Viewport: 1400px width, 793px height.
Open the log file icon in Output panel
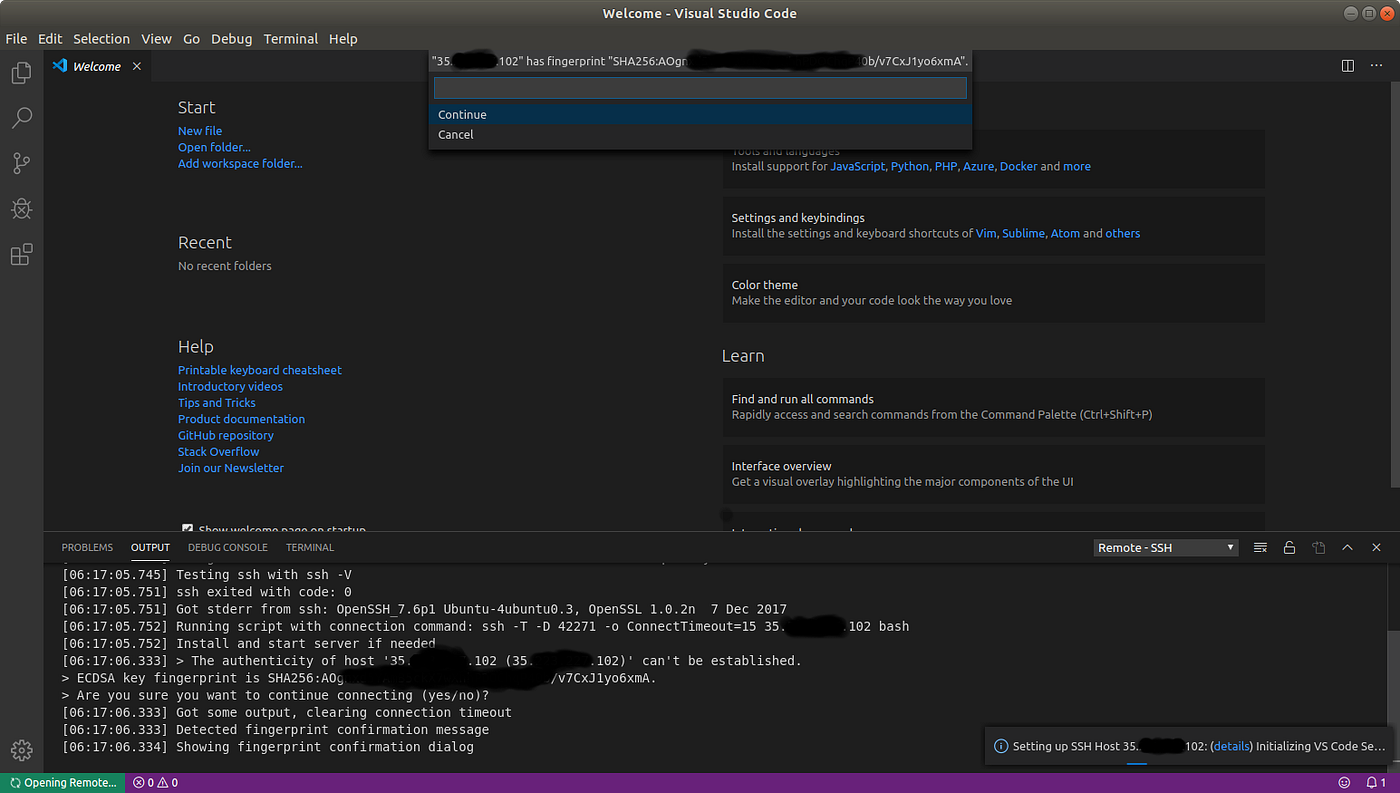[x=1319, y=547]
